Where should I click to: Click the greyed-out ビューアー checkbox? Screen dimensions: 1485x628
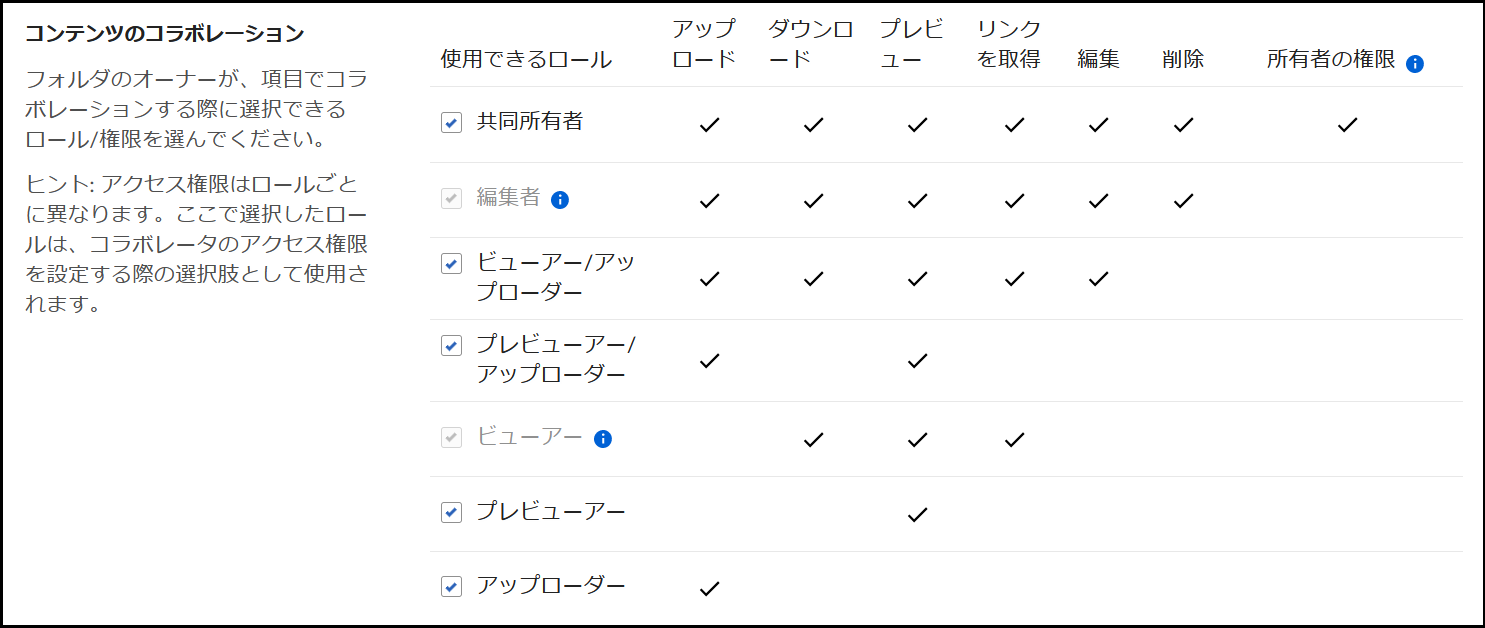tap(451, 437)
